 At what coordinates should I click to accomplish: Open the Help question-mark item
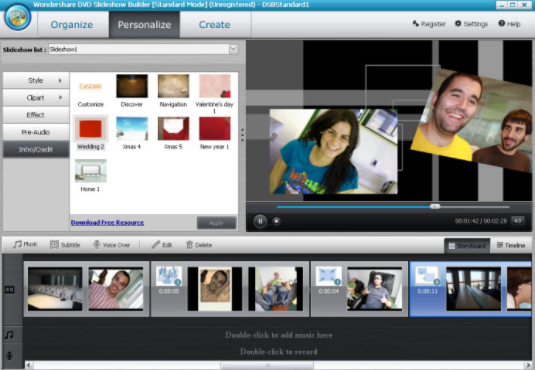[509, 24]
